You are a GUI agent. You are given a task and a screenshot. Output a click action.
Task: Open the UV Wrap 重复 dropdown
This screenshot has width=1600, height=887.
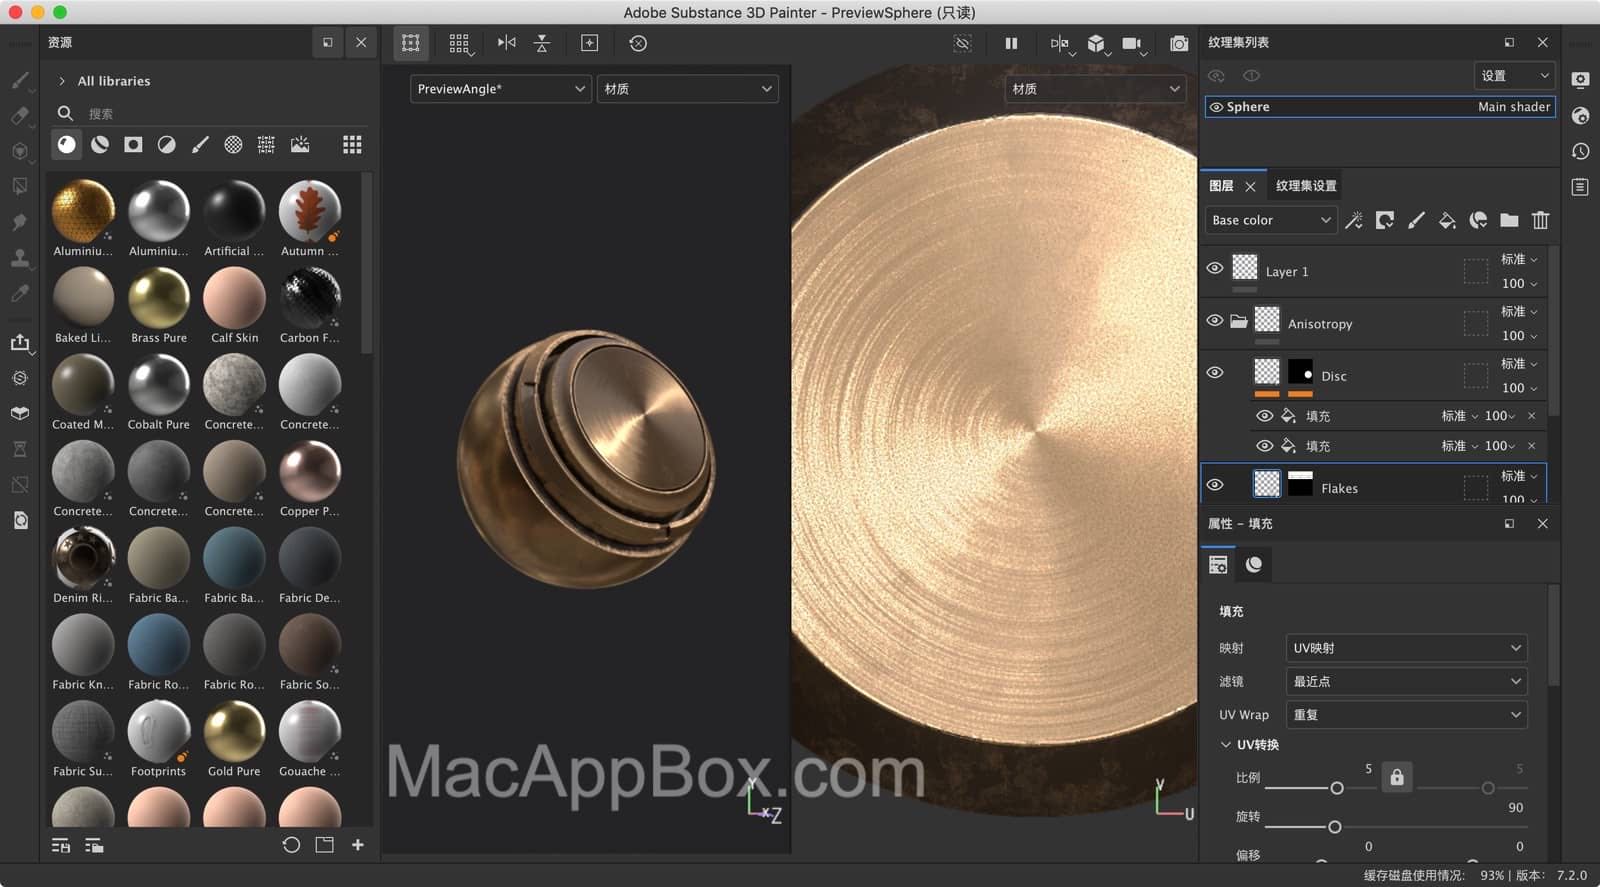coord(1406,715)
